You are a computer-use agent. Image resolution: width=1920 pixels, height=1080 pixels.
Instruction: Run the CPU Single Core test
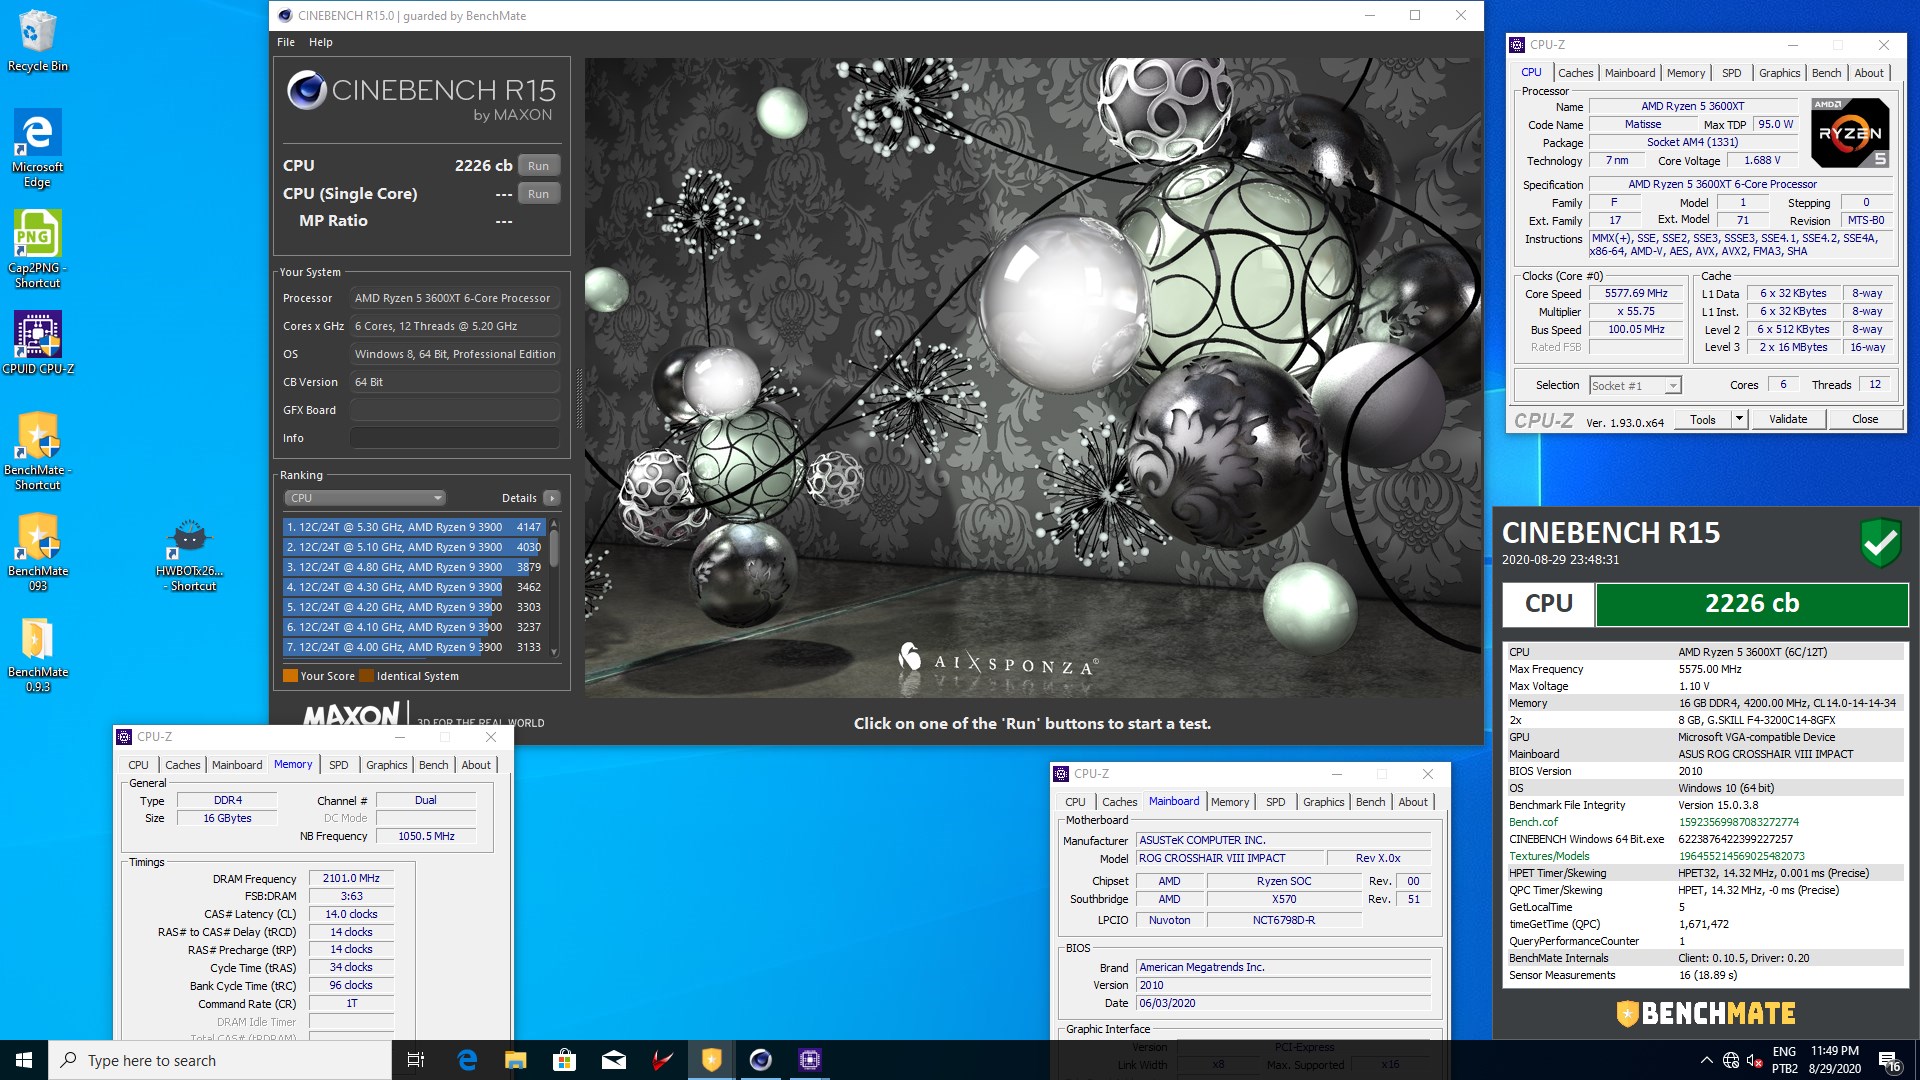(x=538, y=194)
